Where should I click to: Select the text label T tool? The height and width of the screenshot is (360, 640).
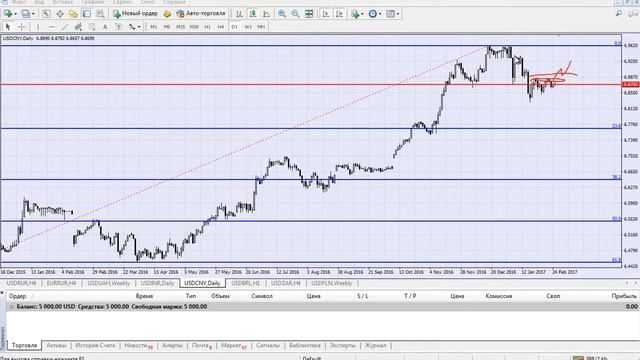pos(118,27)
